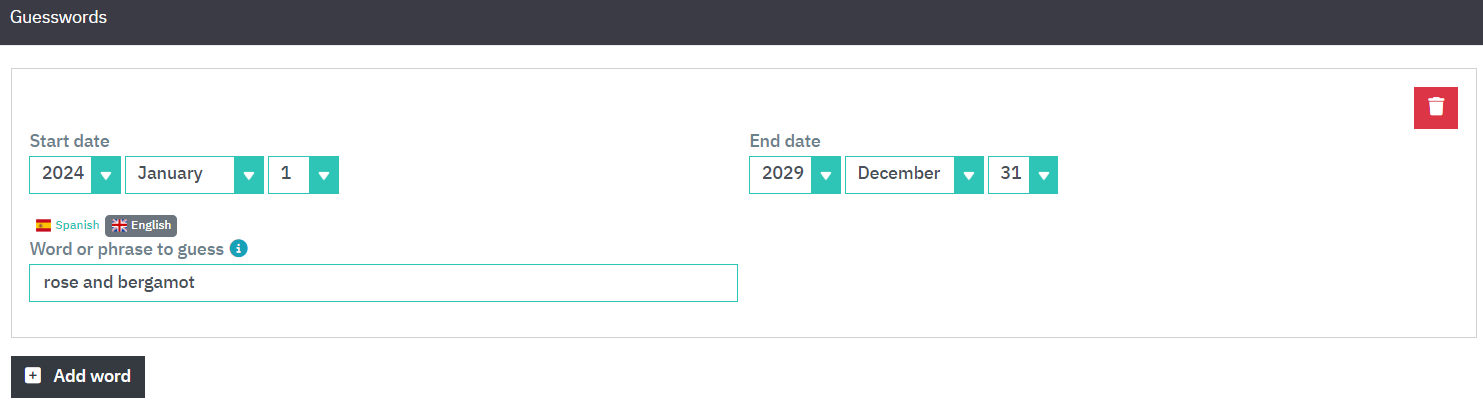
Task: Expand the January start month dropdown
Action: [x=193, y=174]
